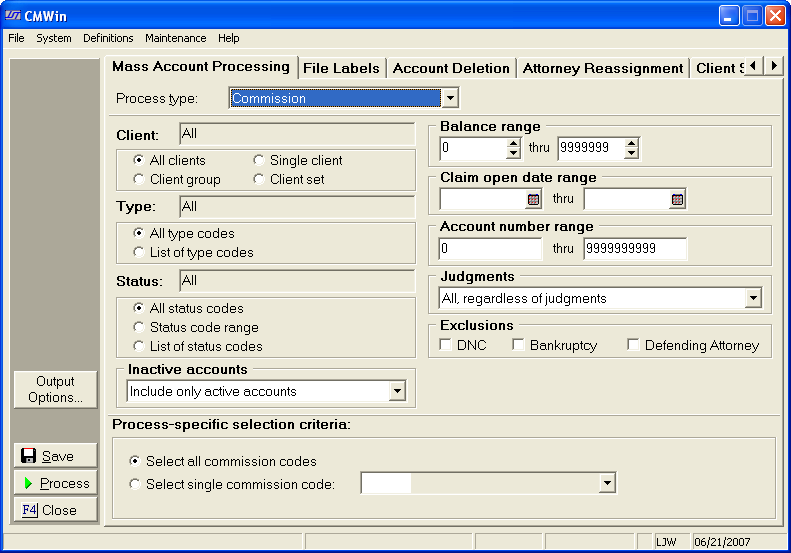Open the Maintenance menu
This screenshot has height=553, width=791.
pos(175,38)
